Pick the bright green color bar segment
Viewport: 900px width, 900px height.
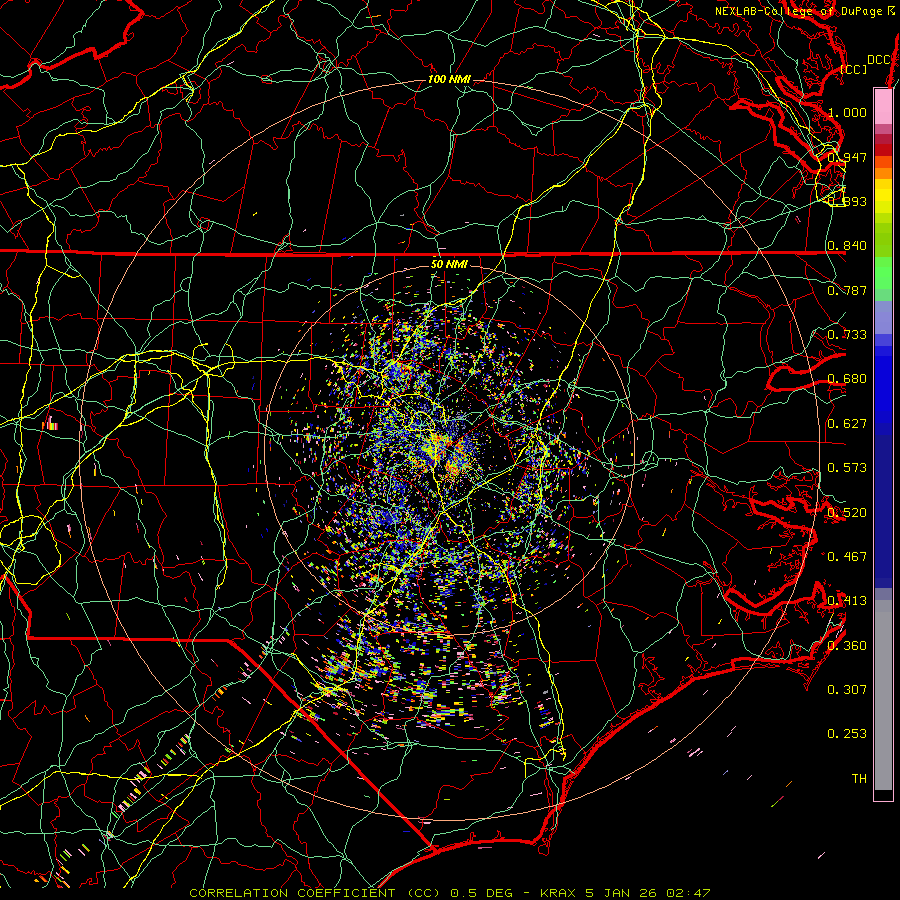coord(883,274)
